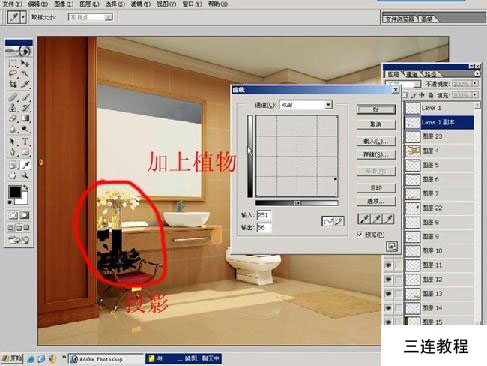This screenshot has width=487, height=366.
Task: Confirm Curves with the OK (好) button
Action: tap(376, 109)
